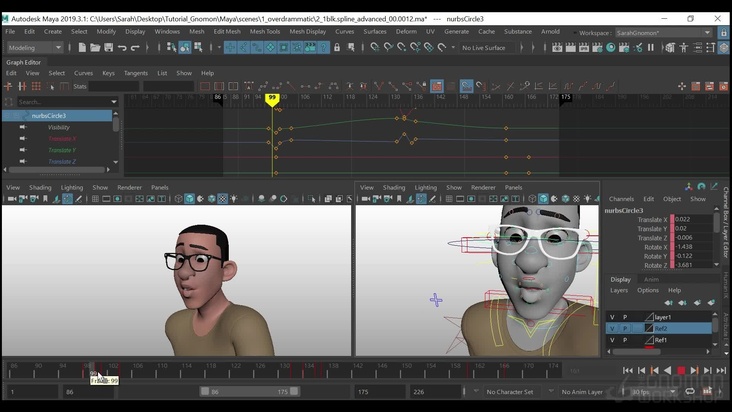
Task: Toggle mute icon for Visibility channel
Action: (x=23, y=127)
